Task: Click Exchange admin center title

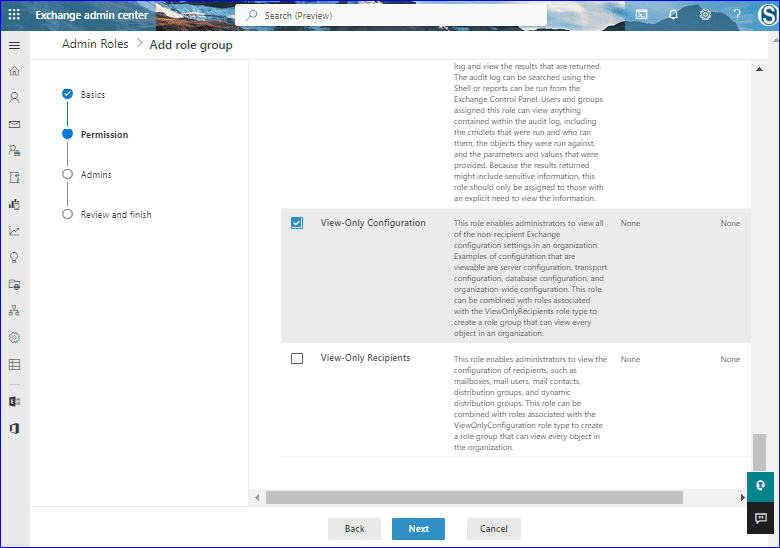Action: tap(92, 15)
